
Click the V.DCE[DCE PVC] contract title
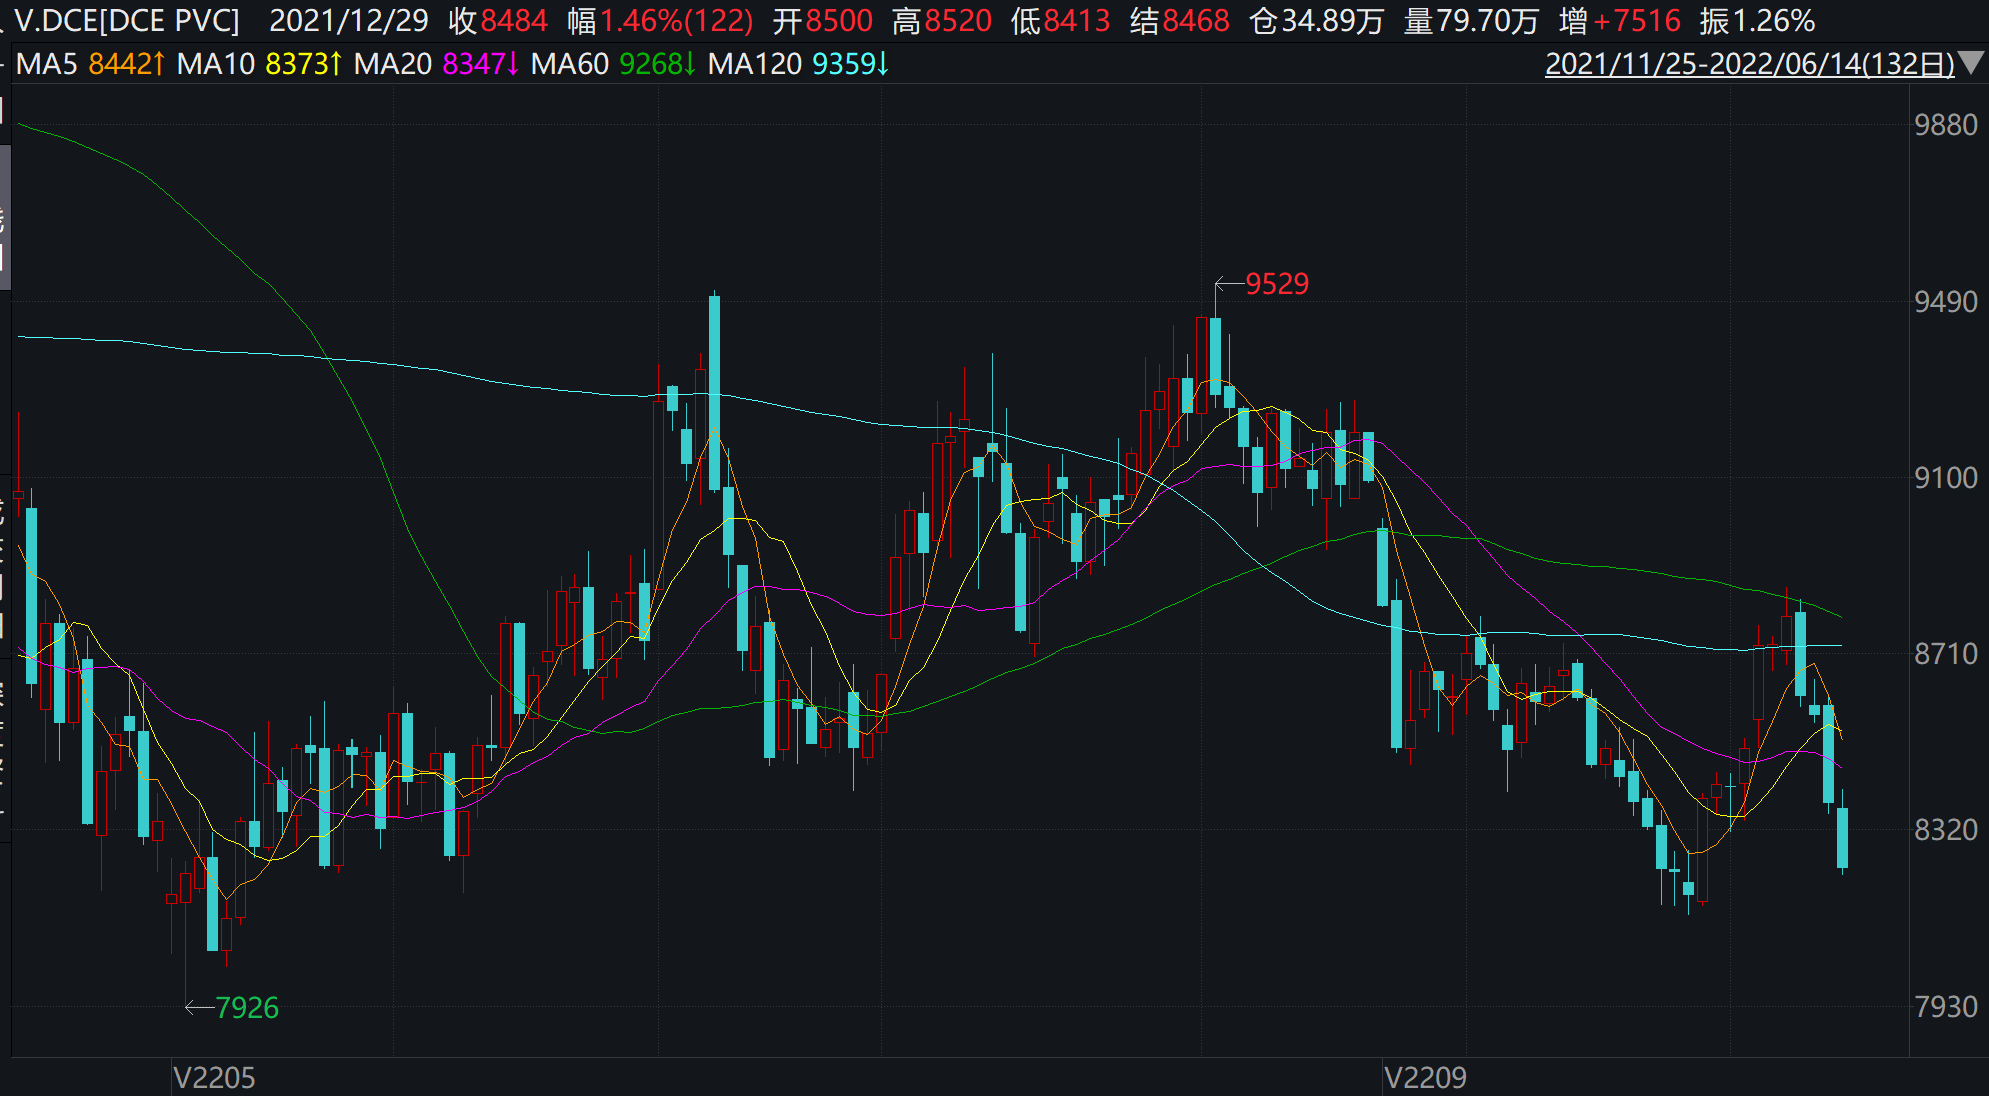127,20
